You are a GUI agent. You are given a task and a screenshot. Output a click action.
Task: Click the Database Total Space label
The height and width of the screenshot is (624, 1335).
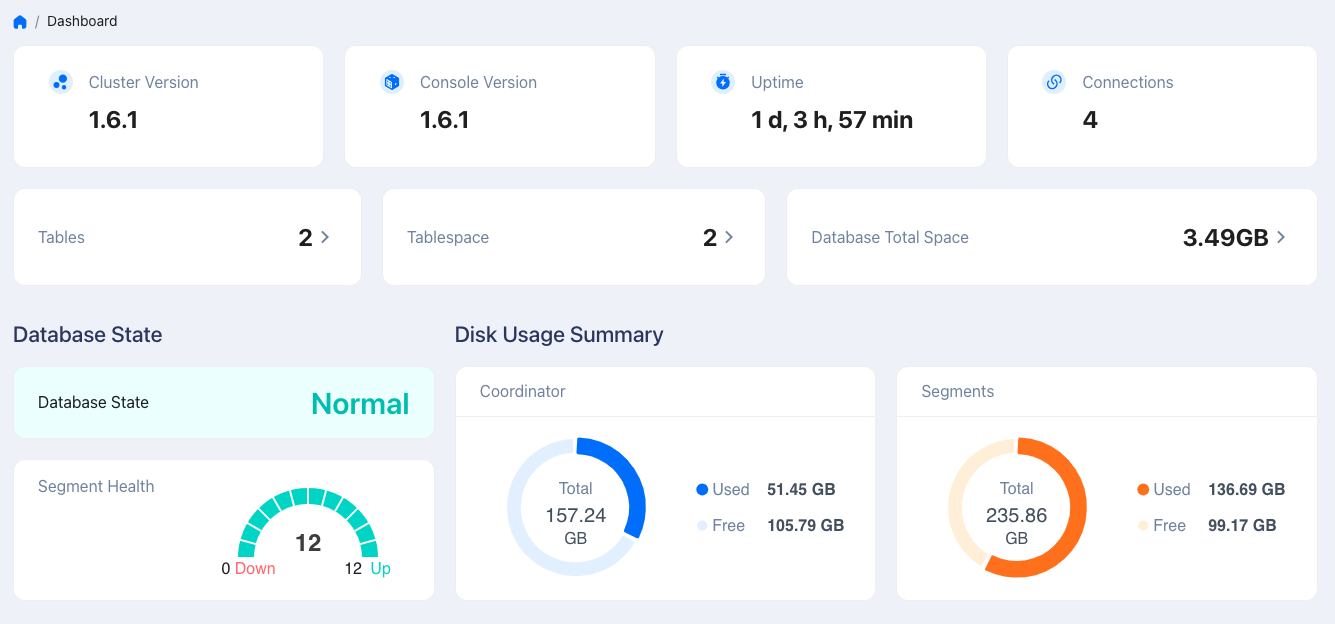point(889,237)
